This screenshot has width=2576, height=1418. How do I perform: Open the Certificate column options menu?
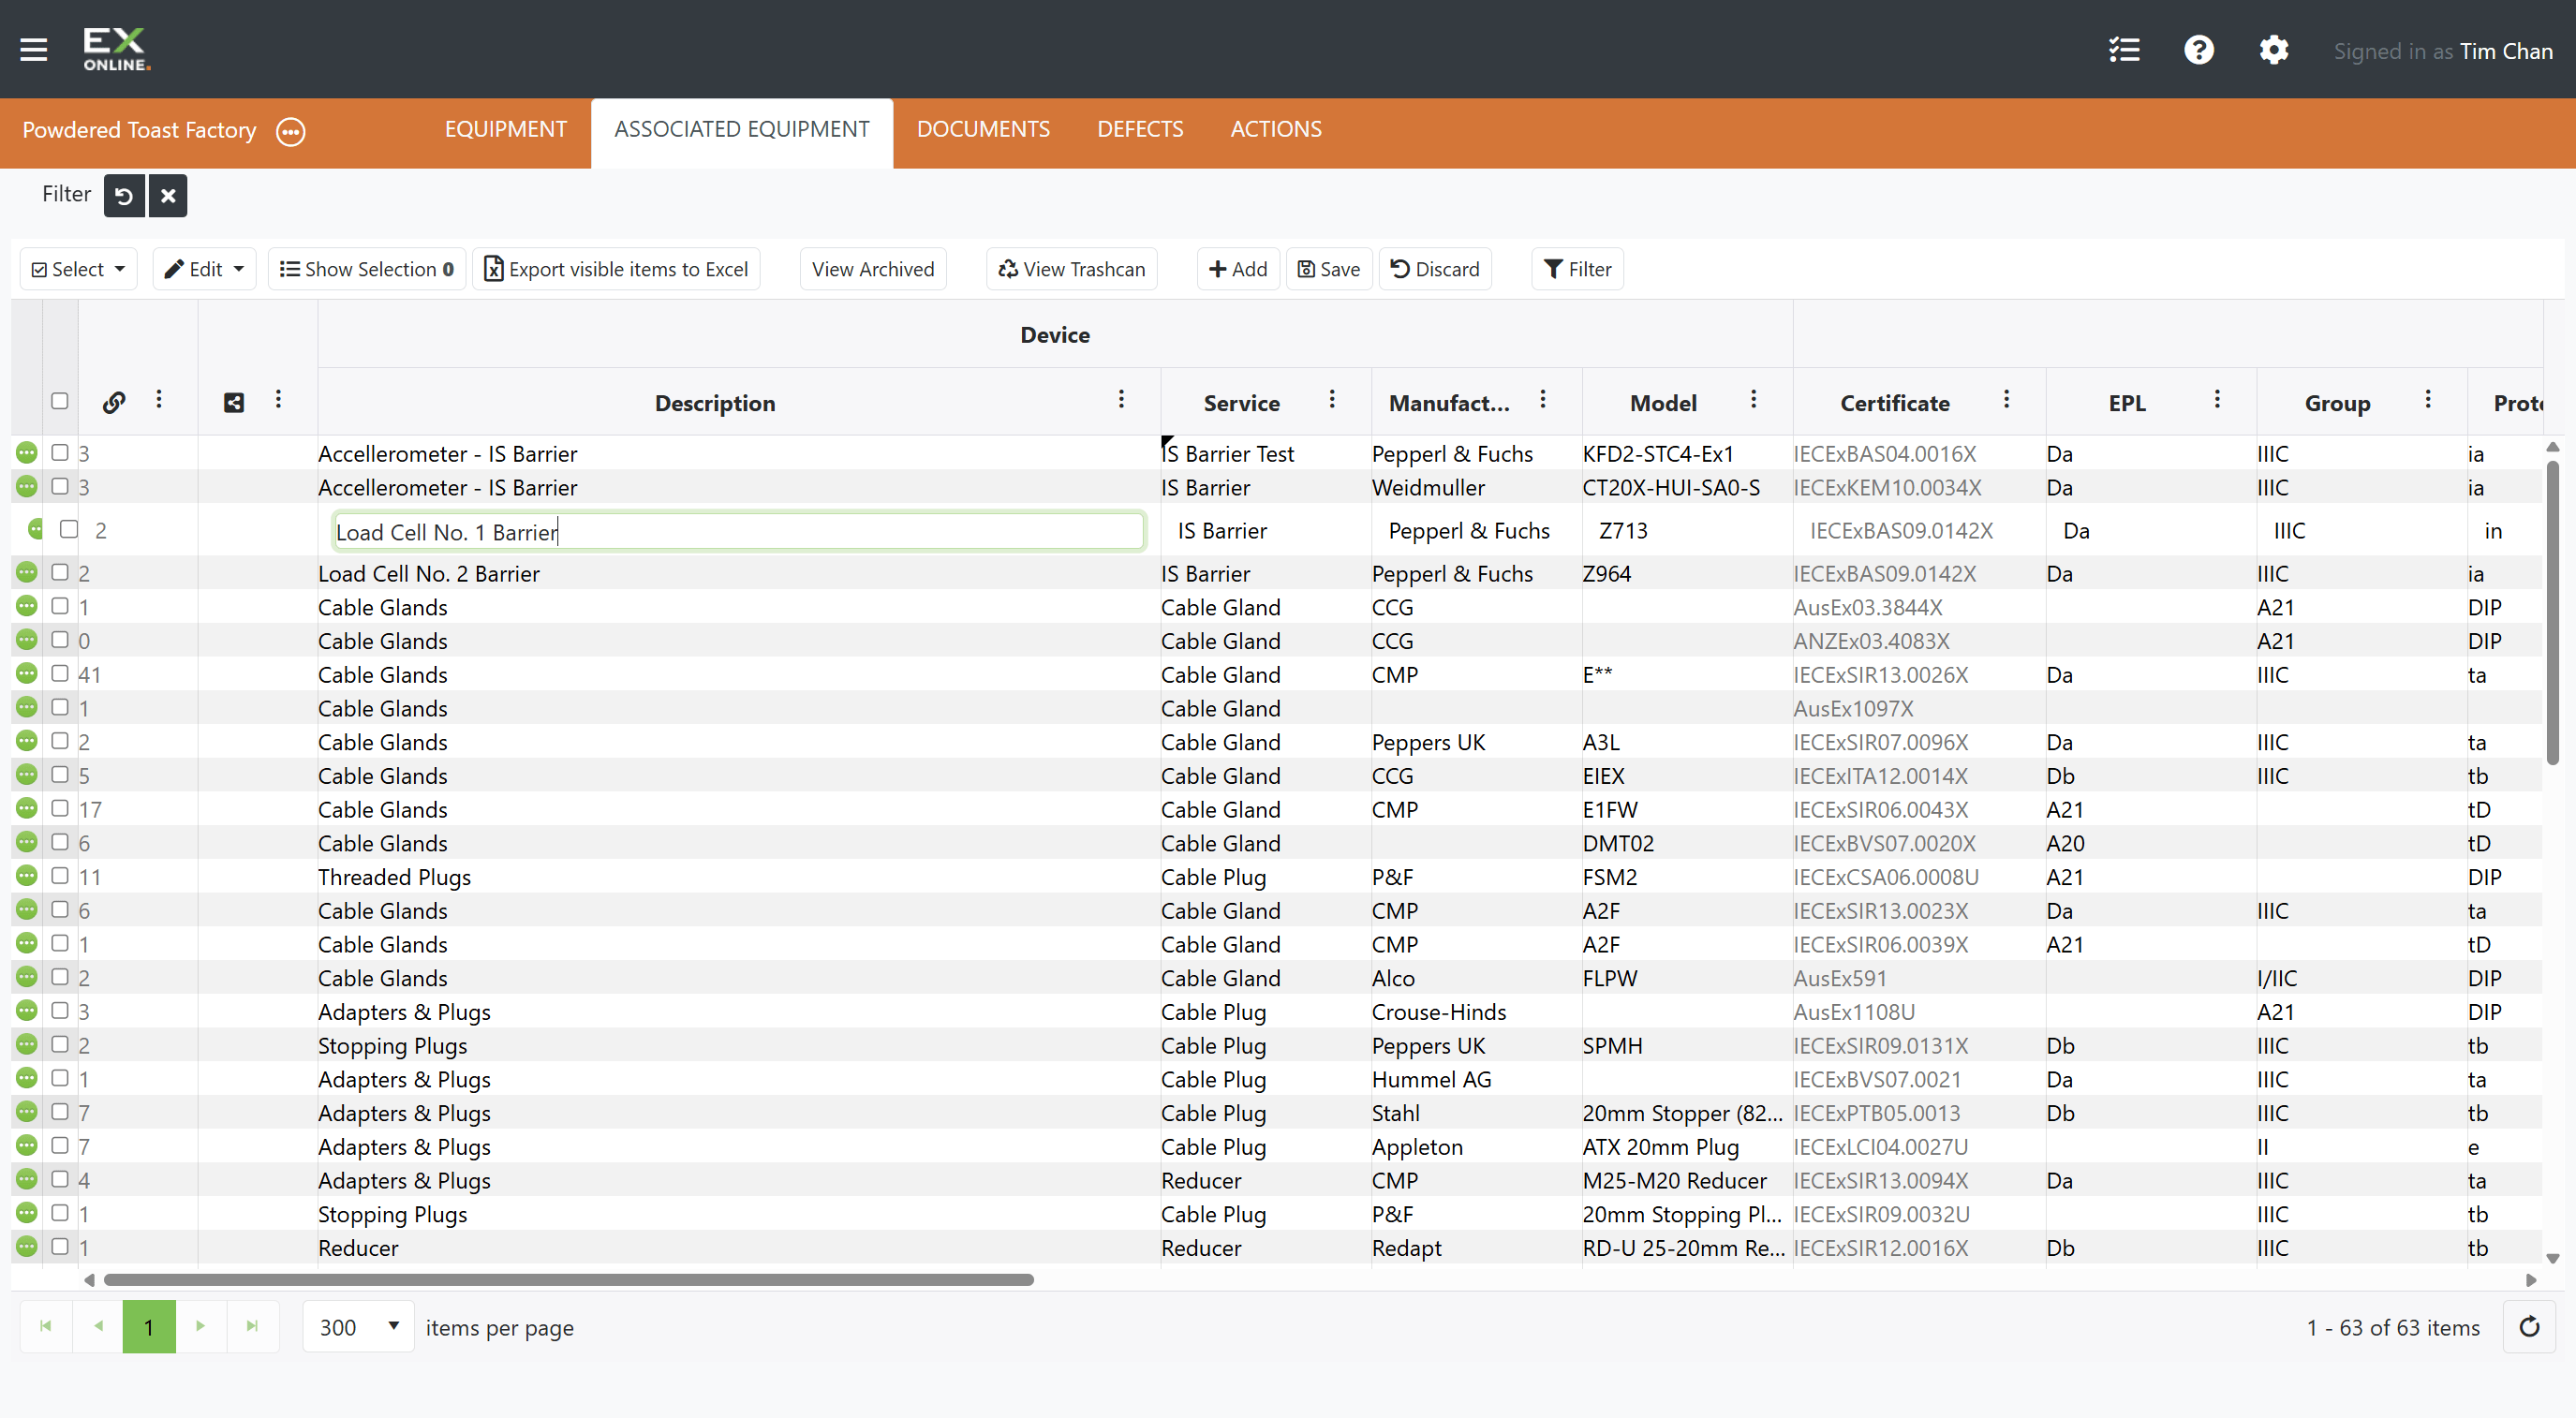[x=2007, y=399]
